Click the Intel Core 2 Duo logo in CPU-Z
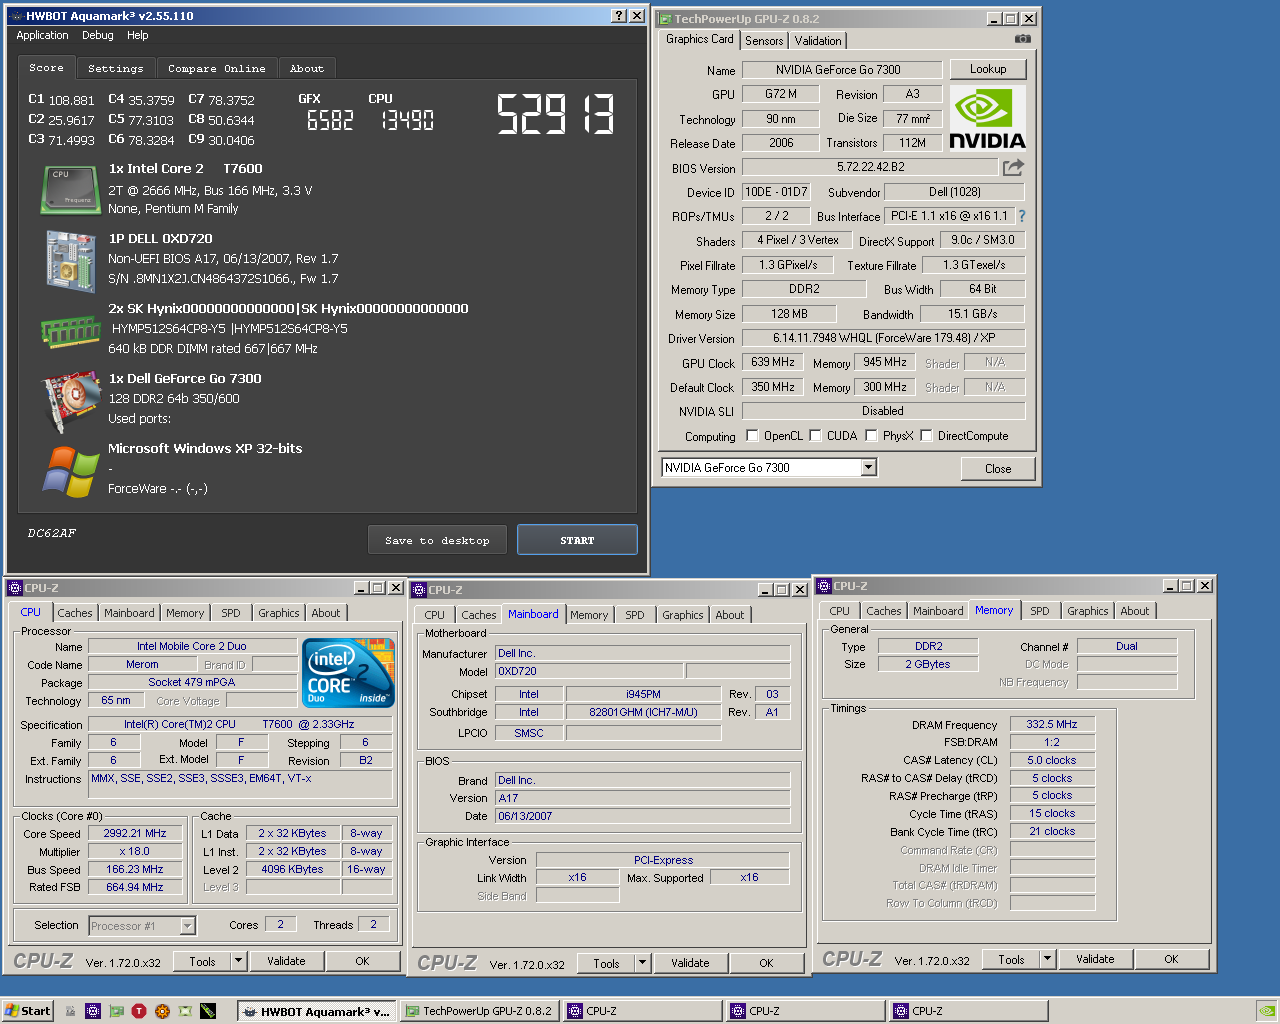 tap(348, 673)
